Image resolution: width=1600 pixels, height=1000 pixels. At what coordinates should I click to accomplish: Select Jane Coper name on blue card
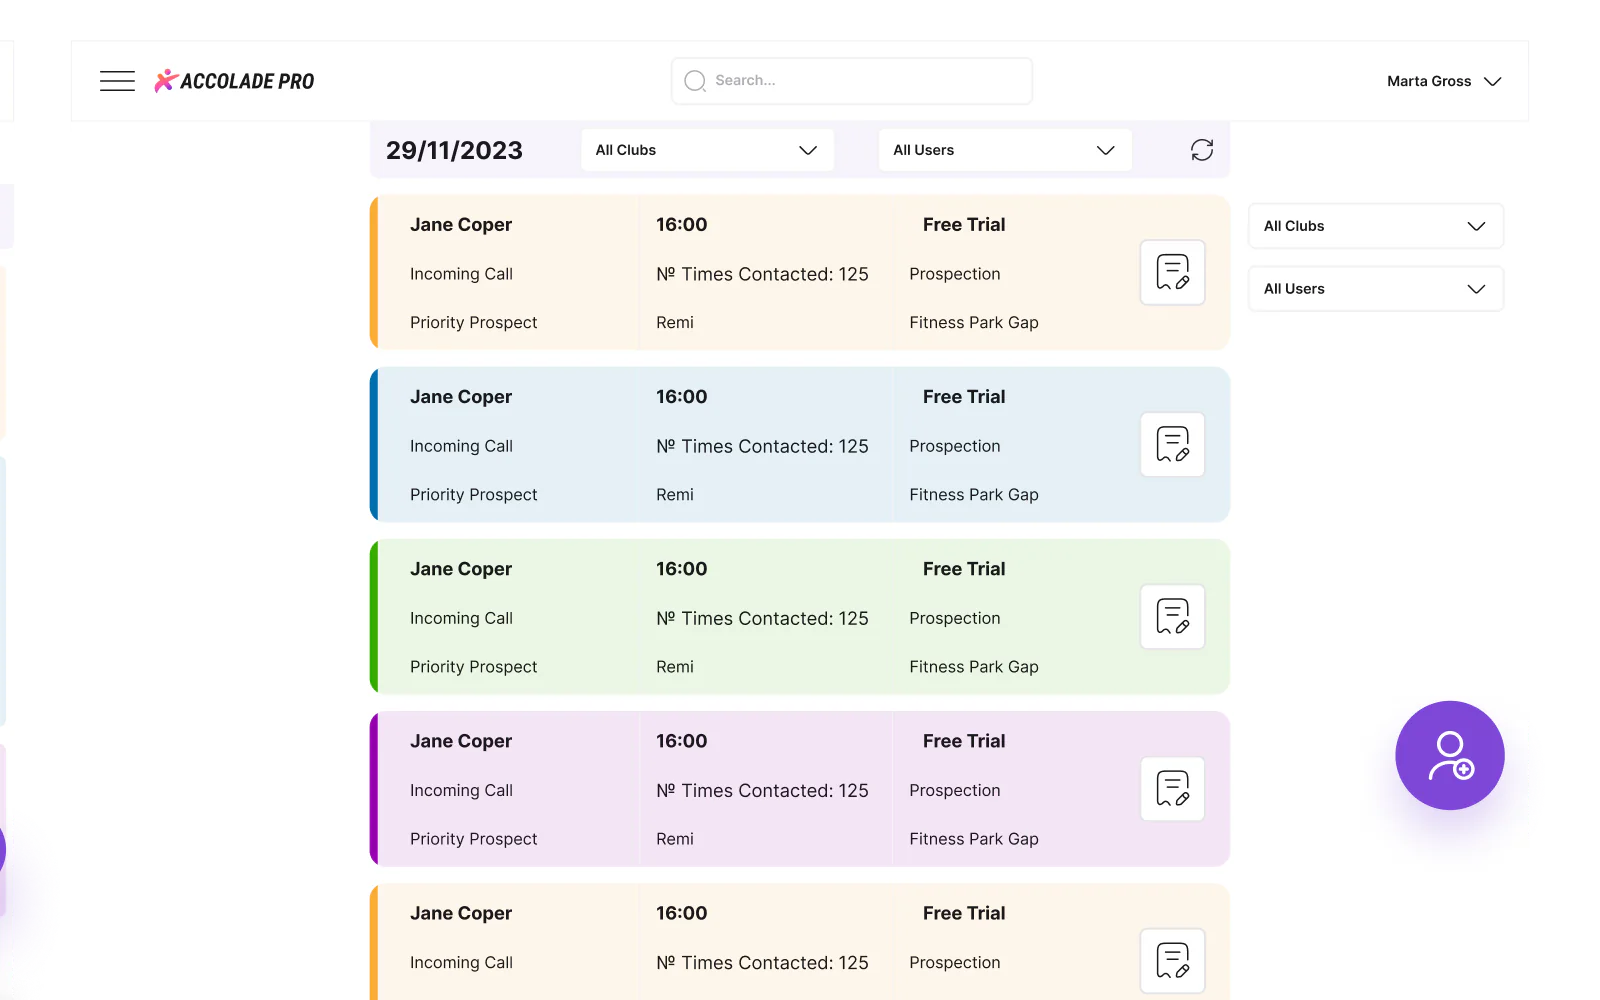click(x=461, y=397)
